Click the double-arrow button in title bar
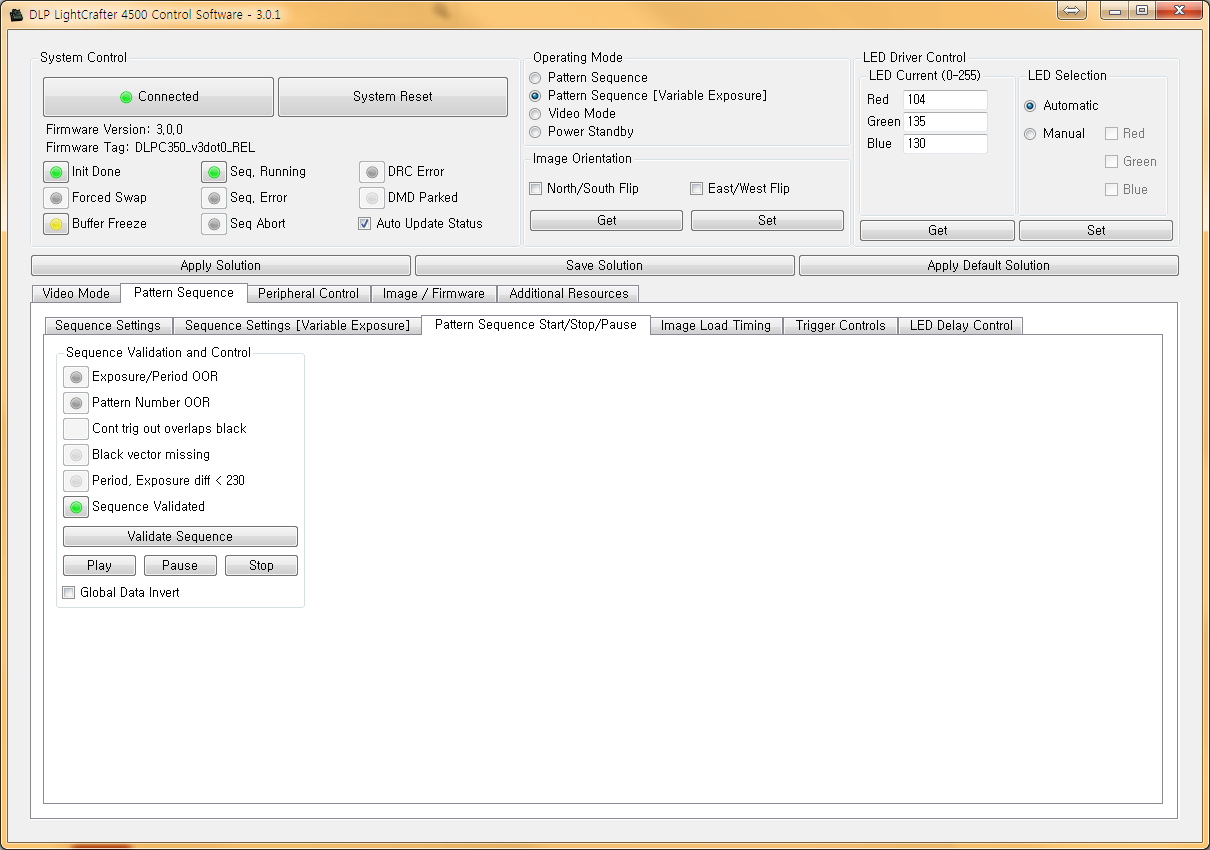The image size is (1210, 850). (x=1071, y=10)
